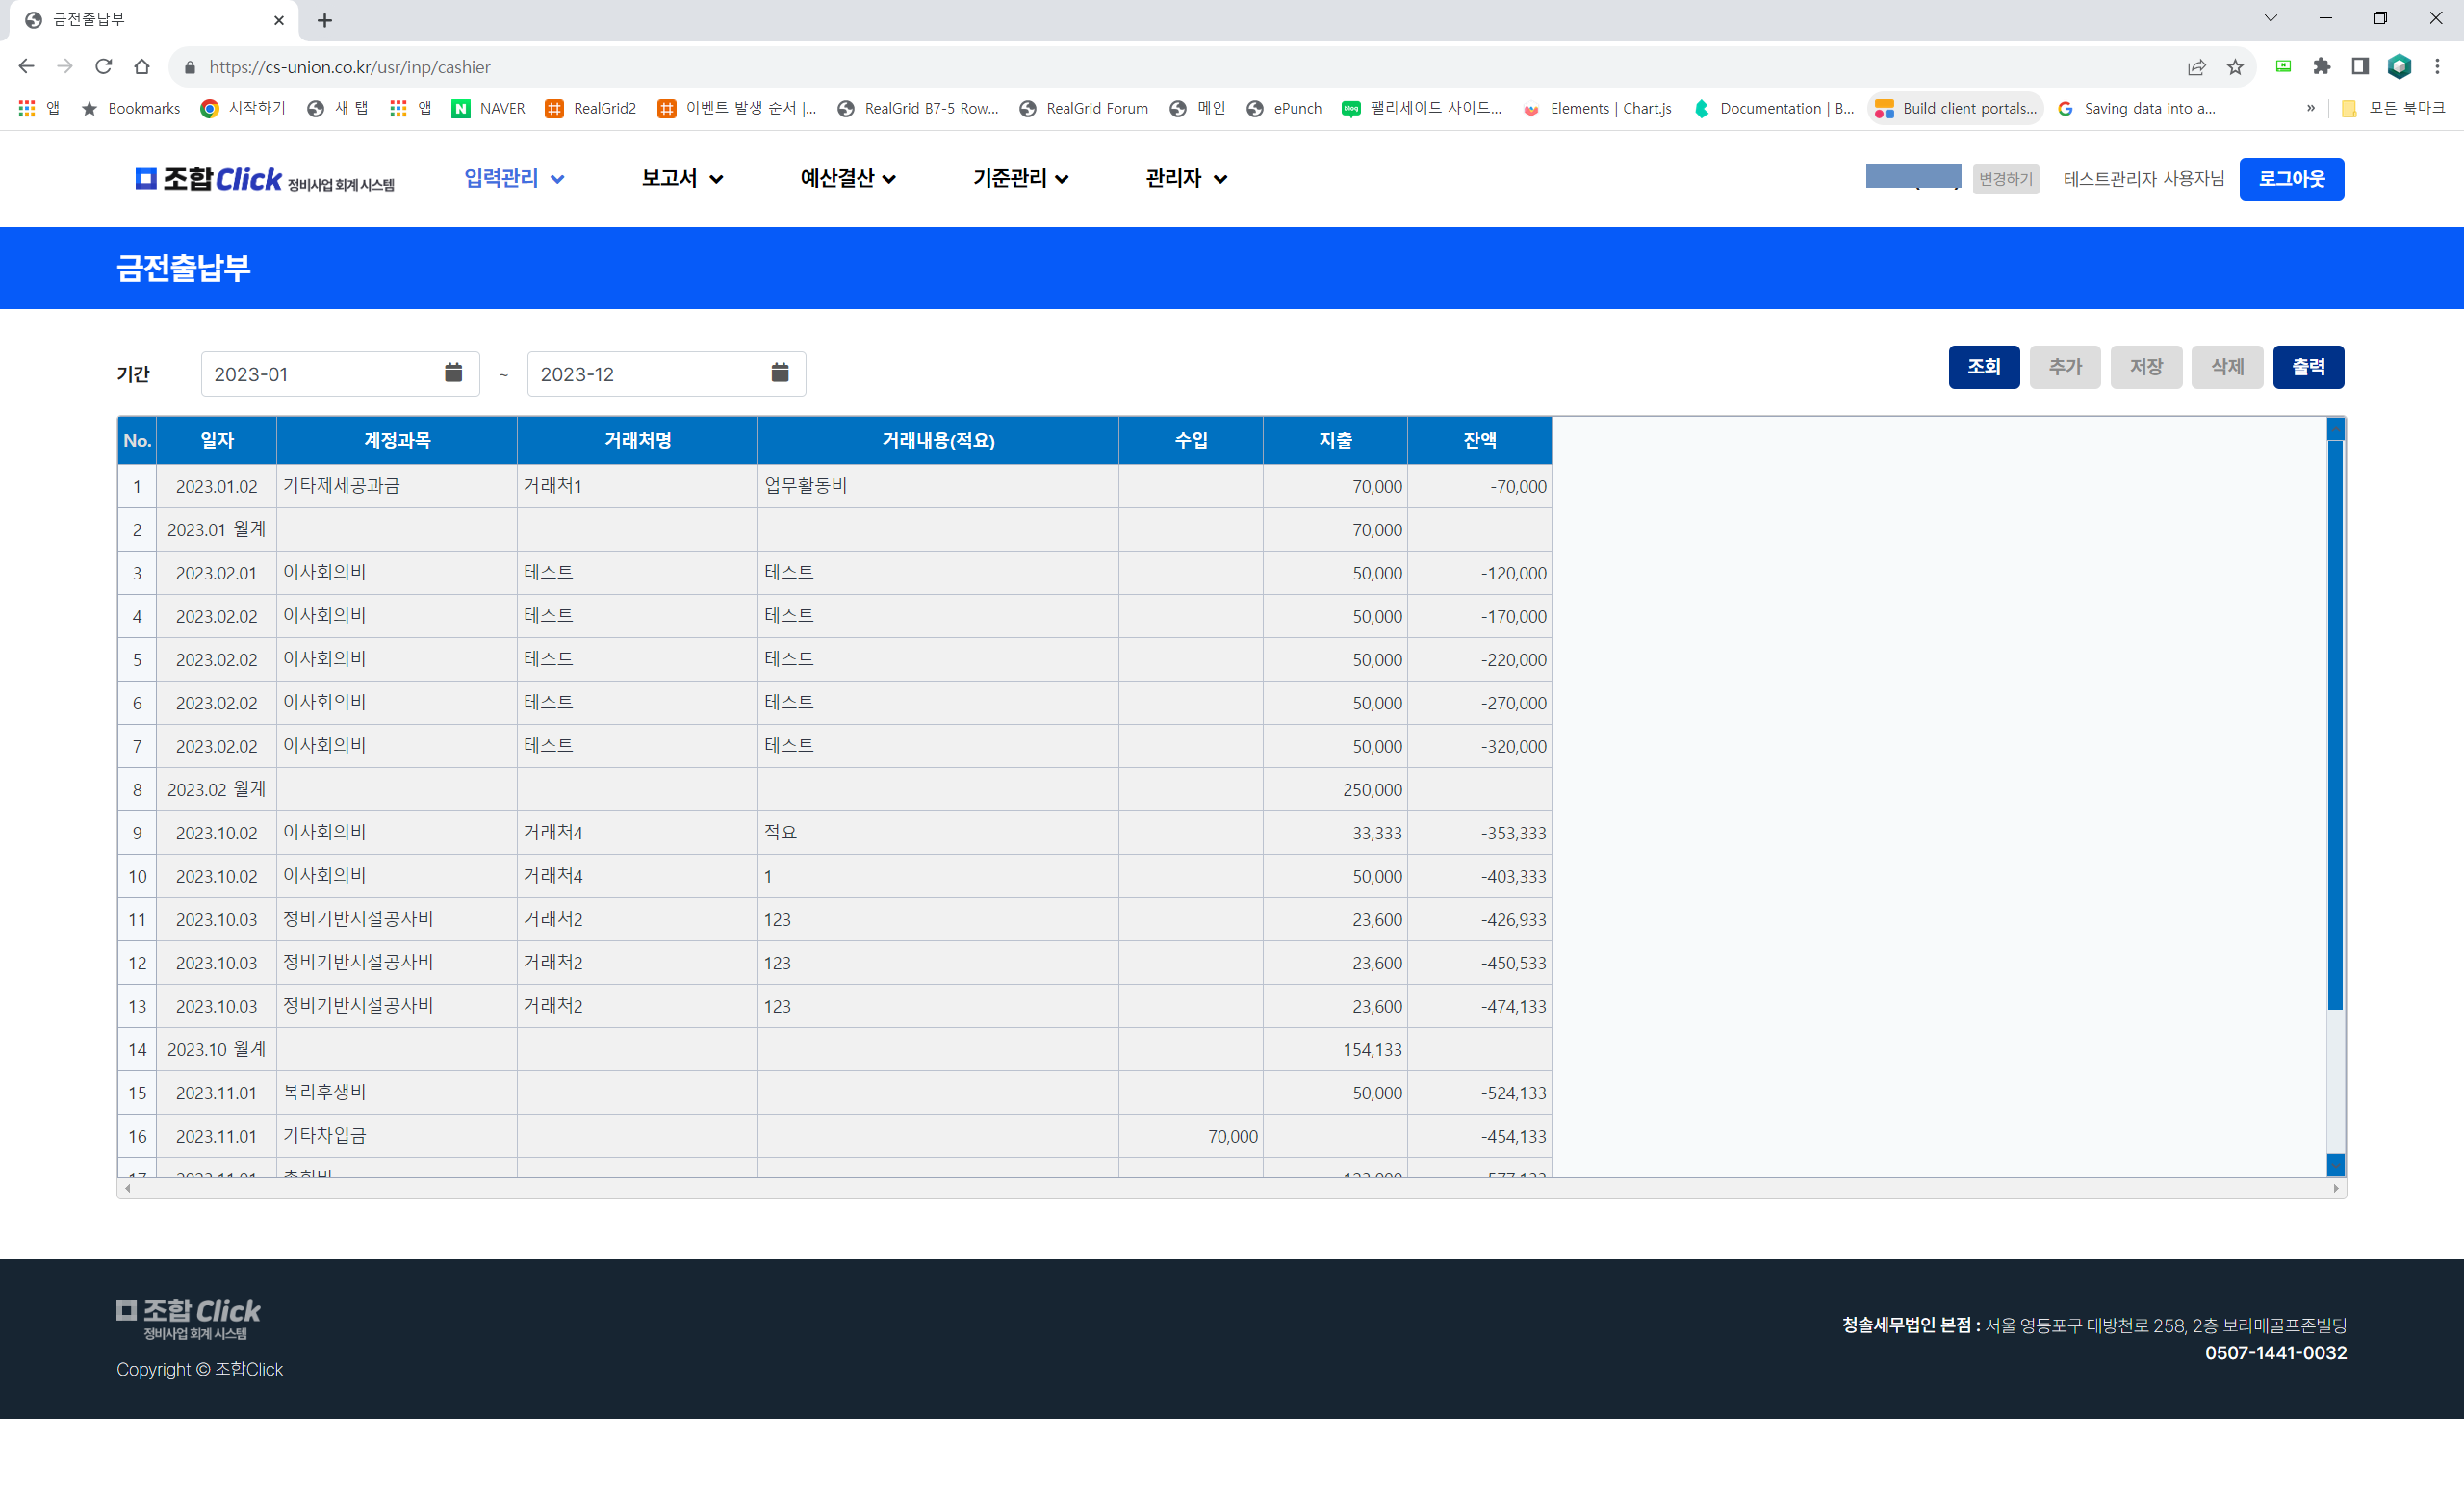Reload the page with refresh icon
This screenshot has width=2464, height=1492.
[103, 67]
